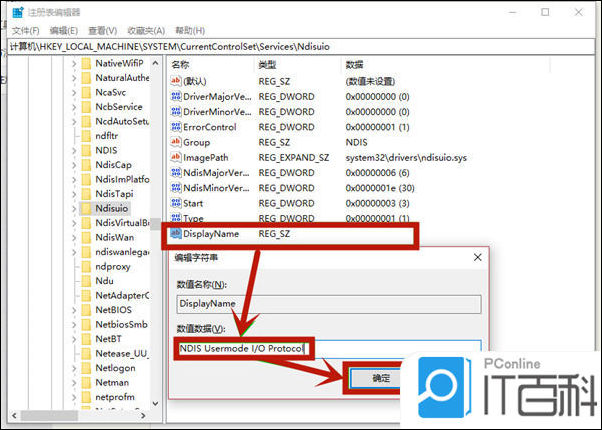Click the NdisMajorVer... DWORD value icon
The height and width of the screenshot is (430, 602).
click(x=176, y=173)
